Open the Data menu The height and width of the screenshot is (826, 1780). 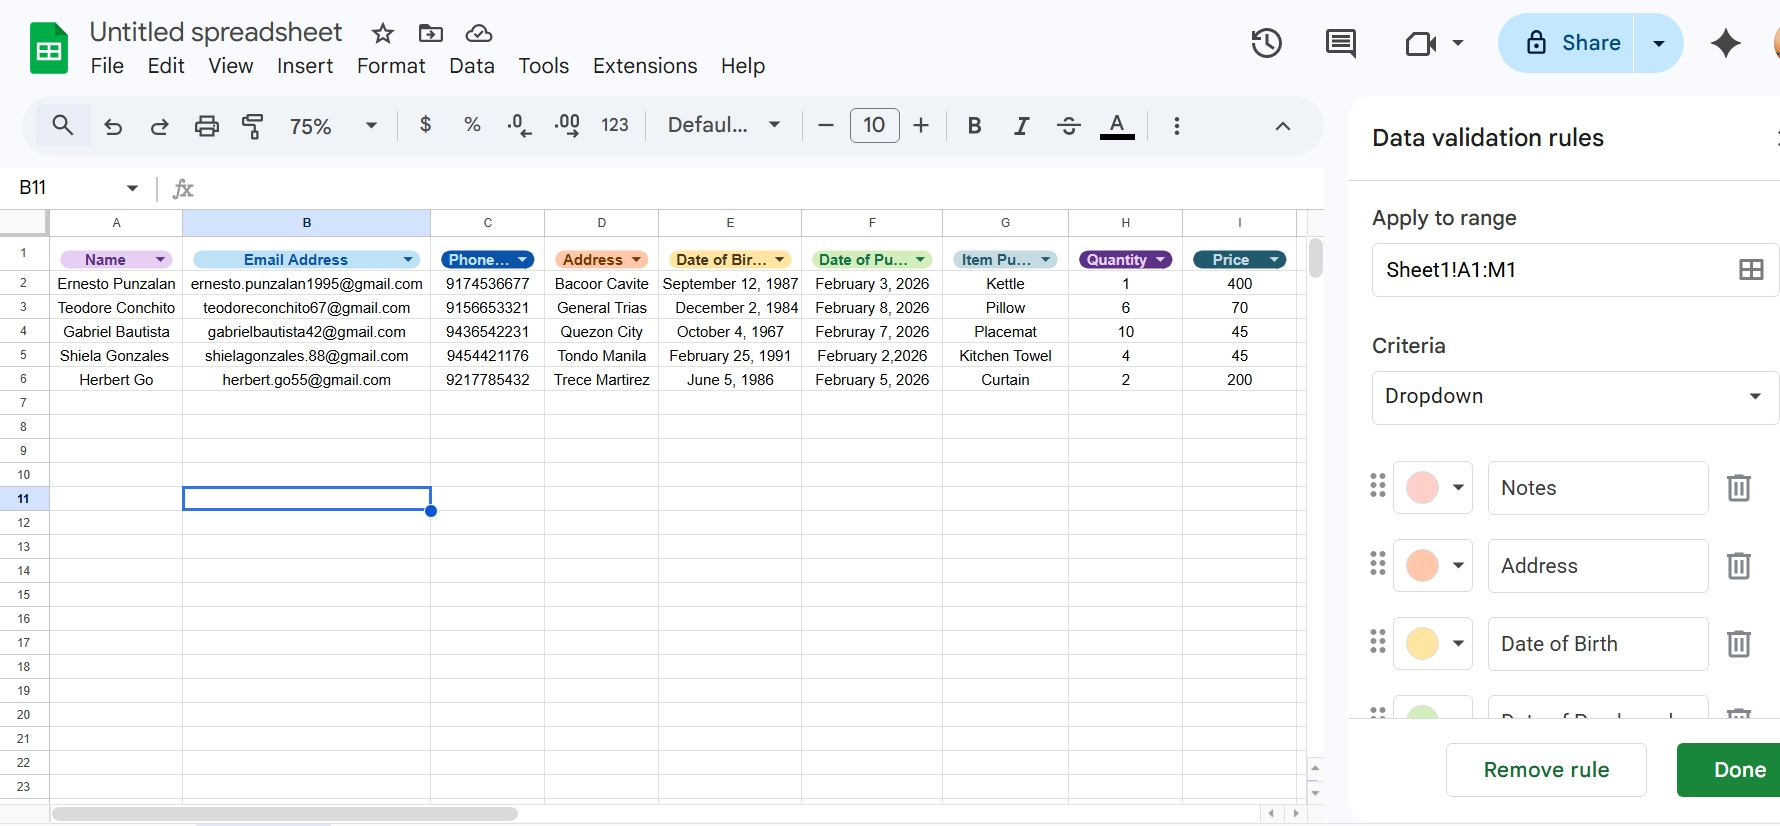[x=472, y=66]
